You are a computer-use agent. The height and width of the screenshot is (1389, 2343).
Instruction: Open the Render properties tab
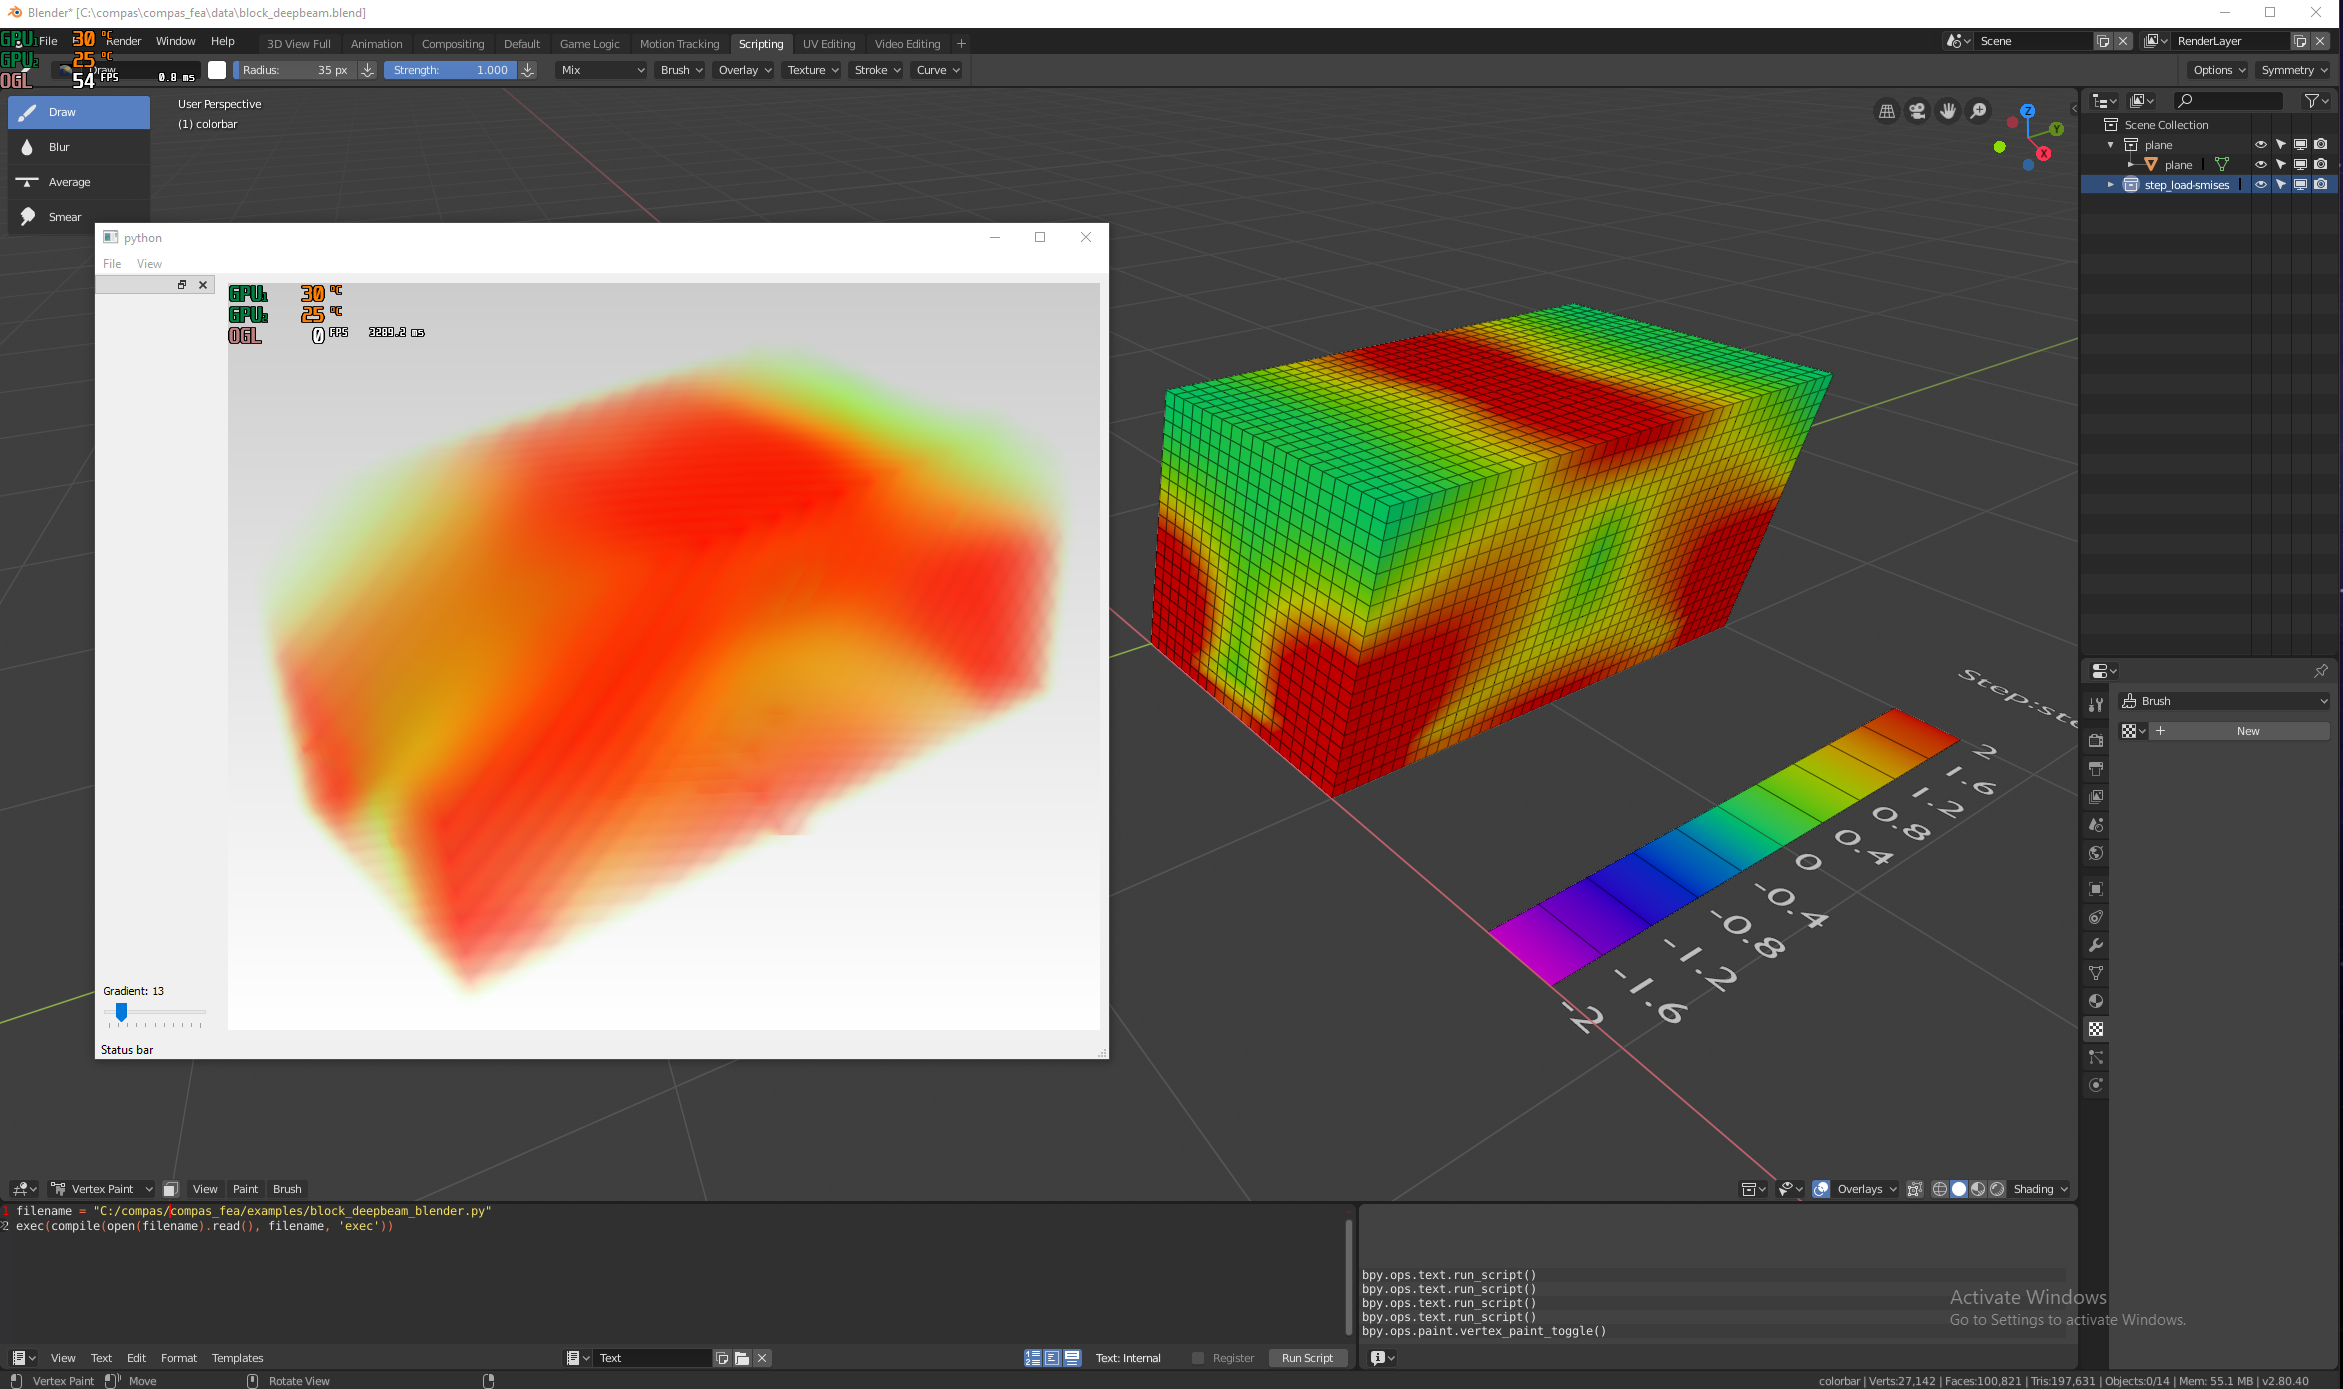(2096, 740)
